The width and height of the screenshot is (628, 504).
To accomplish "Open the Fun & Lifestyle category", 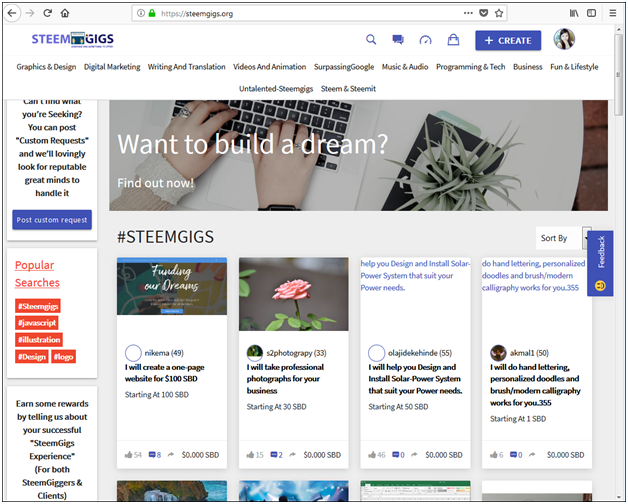I will 574,67.
